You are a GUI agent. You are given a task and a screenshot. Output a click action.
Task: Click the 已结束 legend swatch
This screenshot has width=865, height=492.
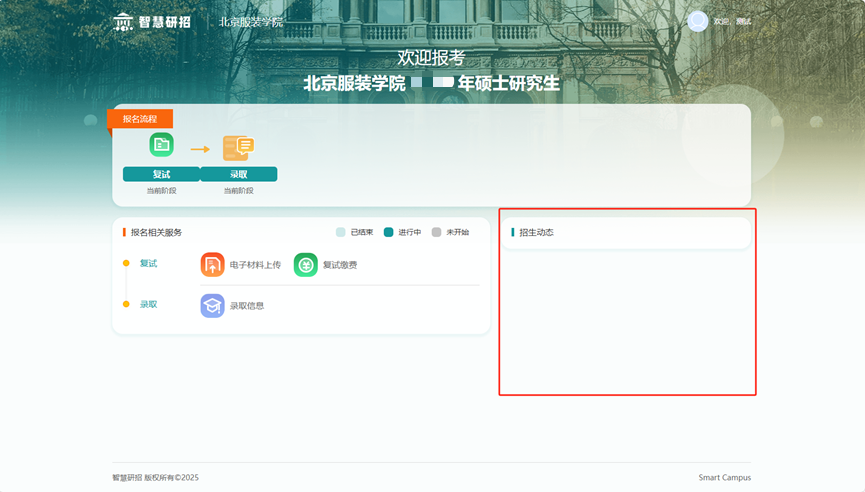pyautogui.click(x=341, y=232)
